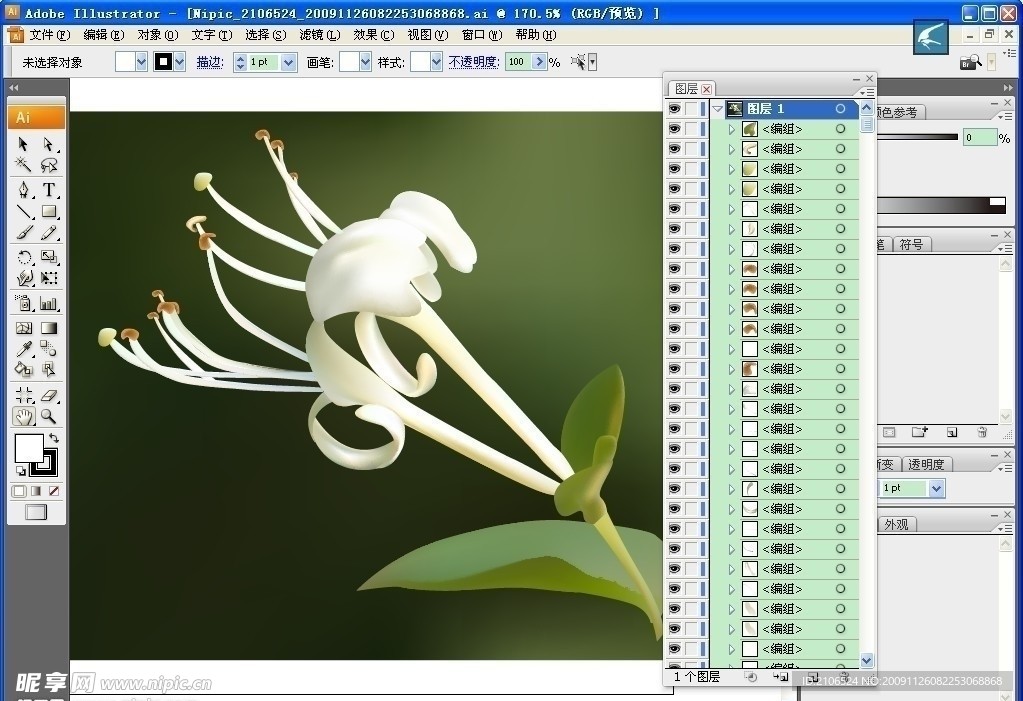Select the Paintbrush tool
1023x701 pixels.
pyautogui.click(x=24, y=234)
